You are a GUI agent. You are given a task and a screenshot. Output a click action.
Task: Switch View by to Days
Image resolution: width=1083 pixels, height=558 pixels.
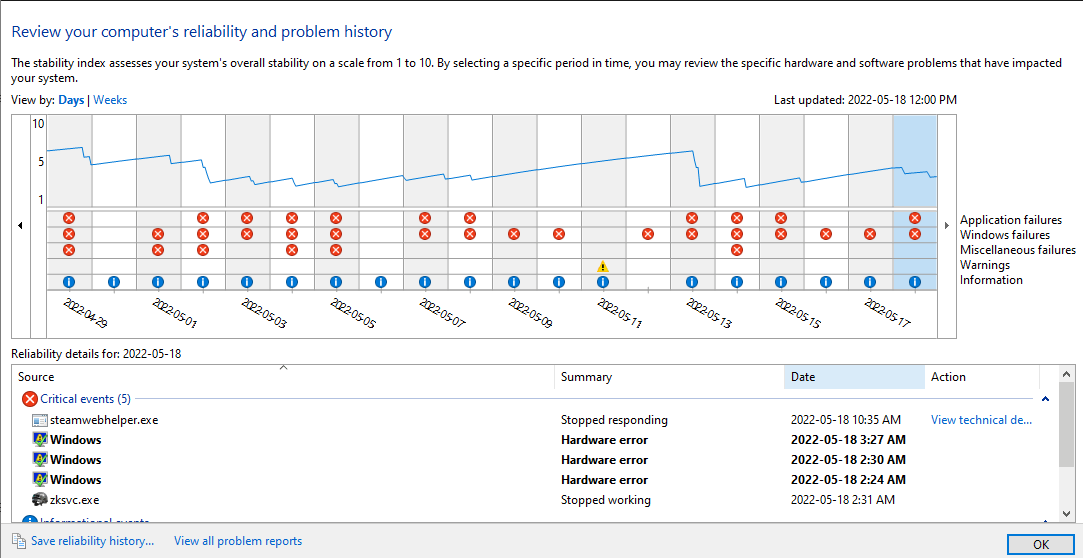click(71, 100)
